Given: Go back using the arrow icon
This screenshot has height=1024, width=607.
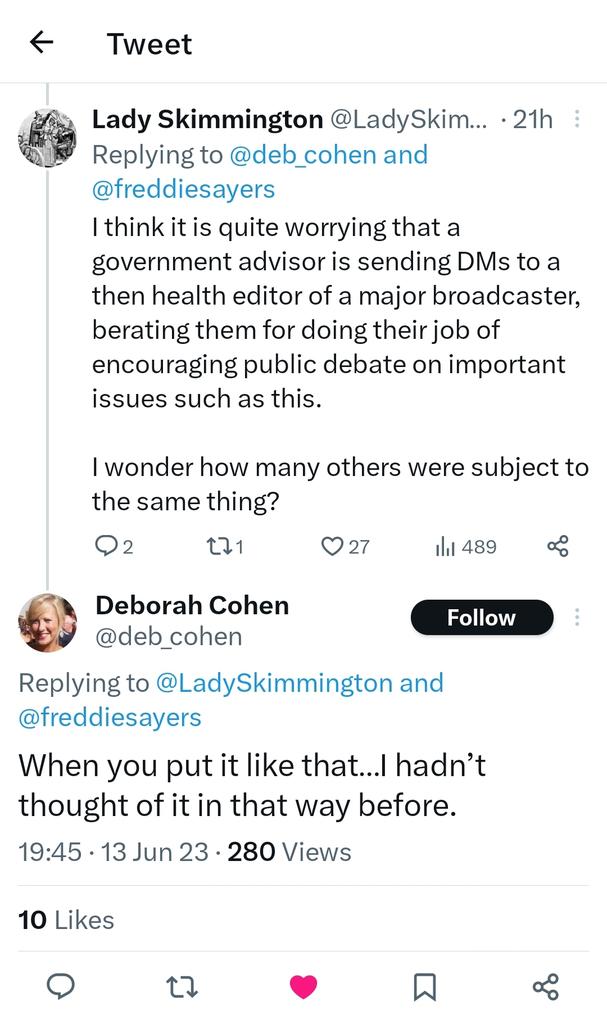Looking at the screenshot, I should click(40, 42).
